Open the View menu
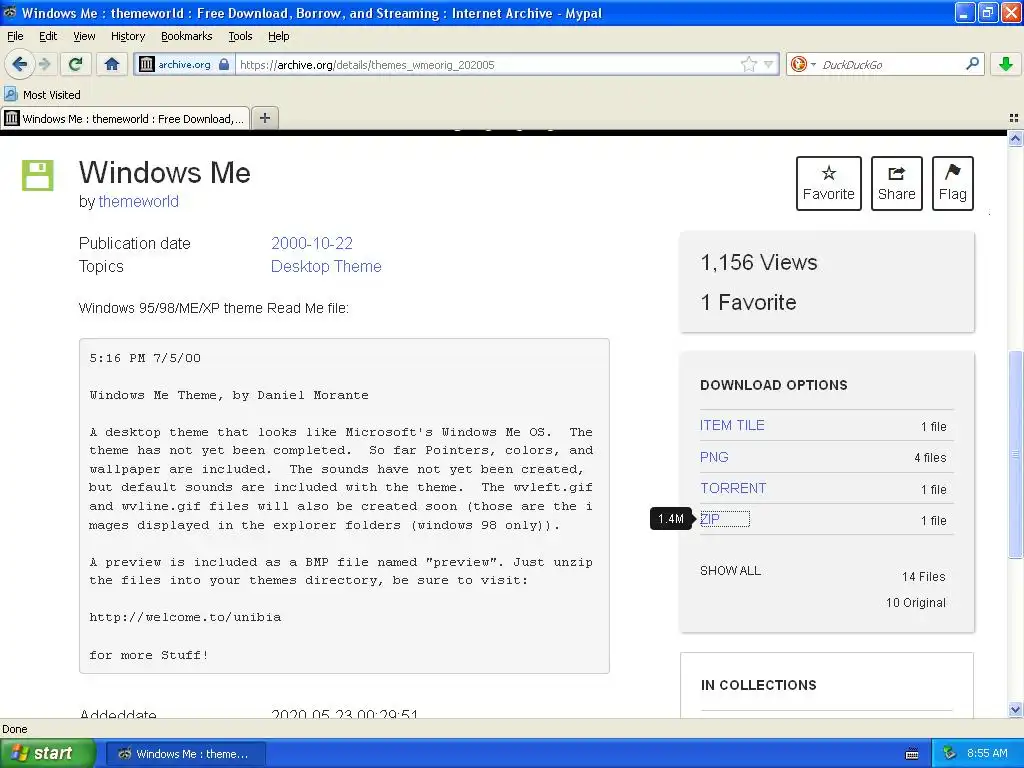 tap(84, 36)
